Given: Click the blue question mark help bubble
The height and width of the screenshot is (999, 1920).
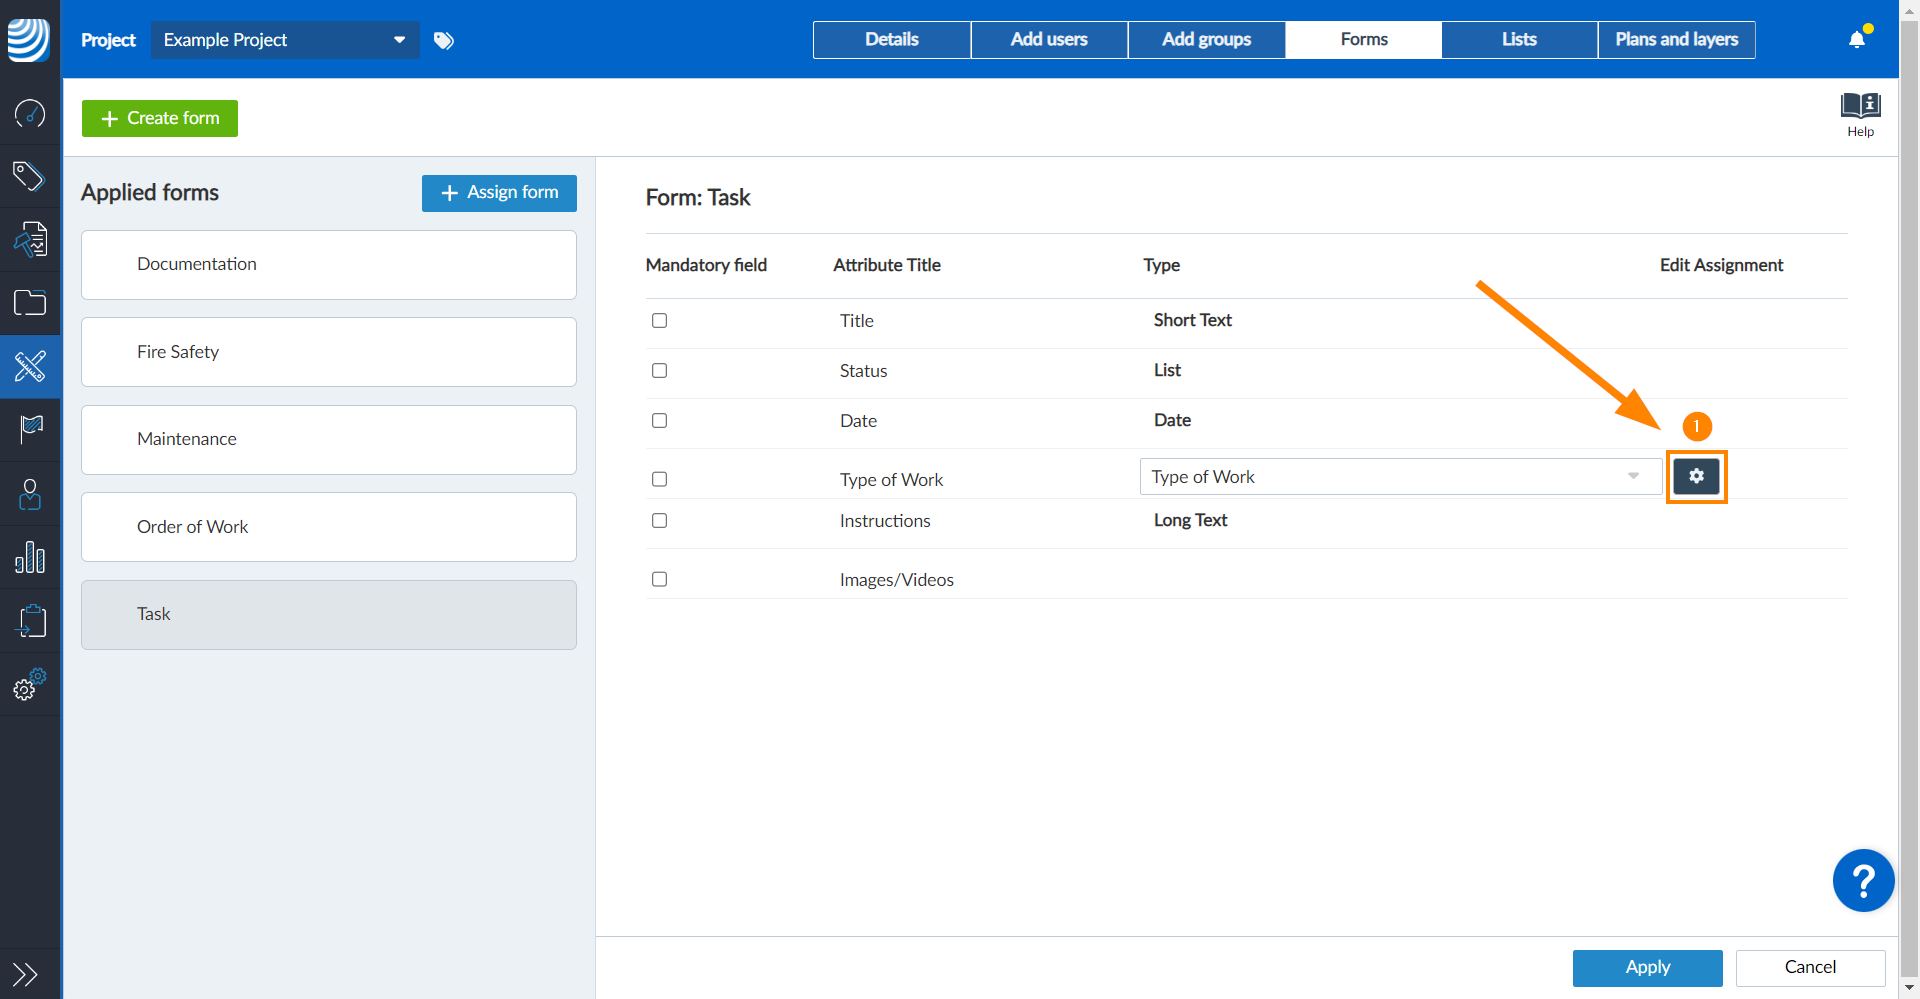Looking at the screenshot, I should 1863,881.
